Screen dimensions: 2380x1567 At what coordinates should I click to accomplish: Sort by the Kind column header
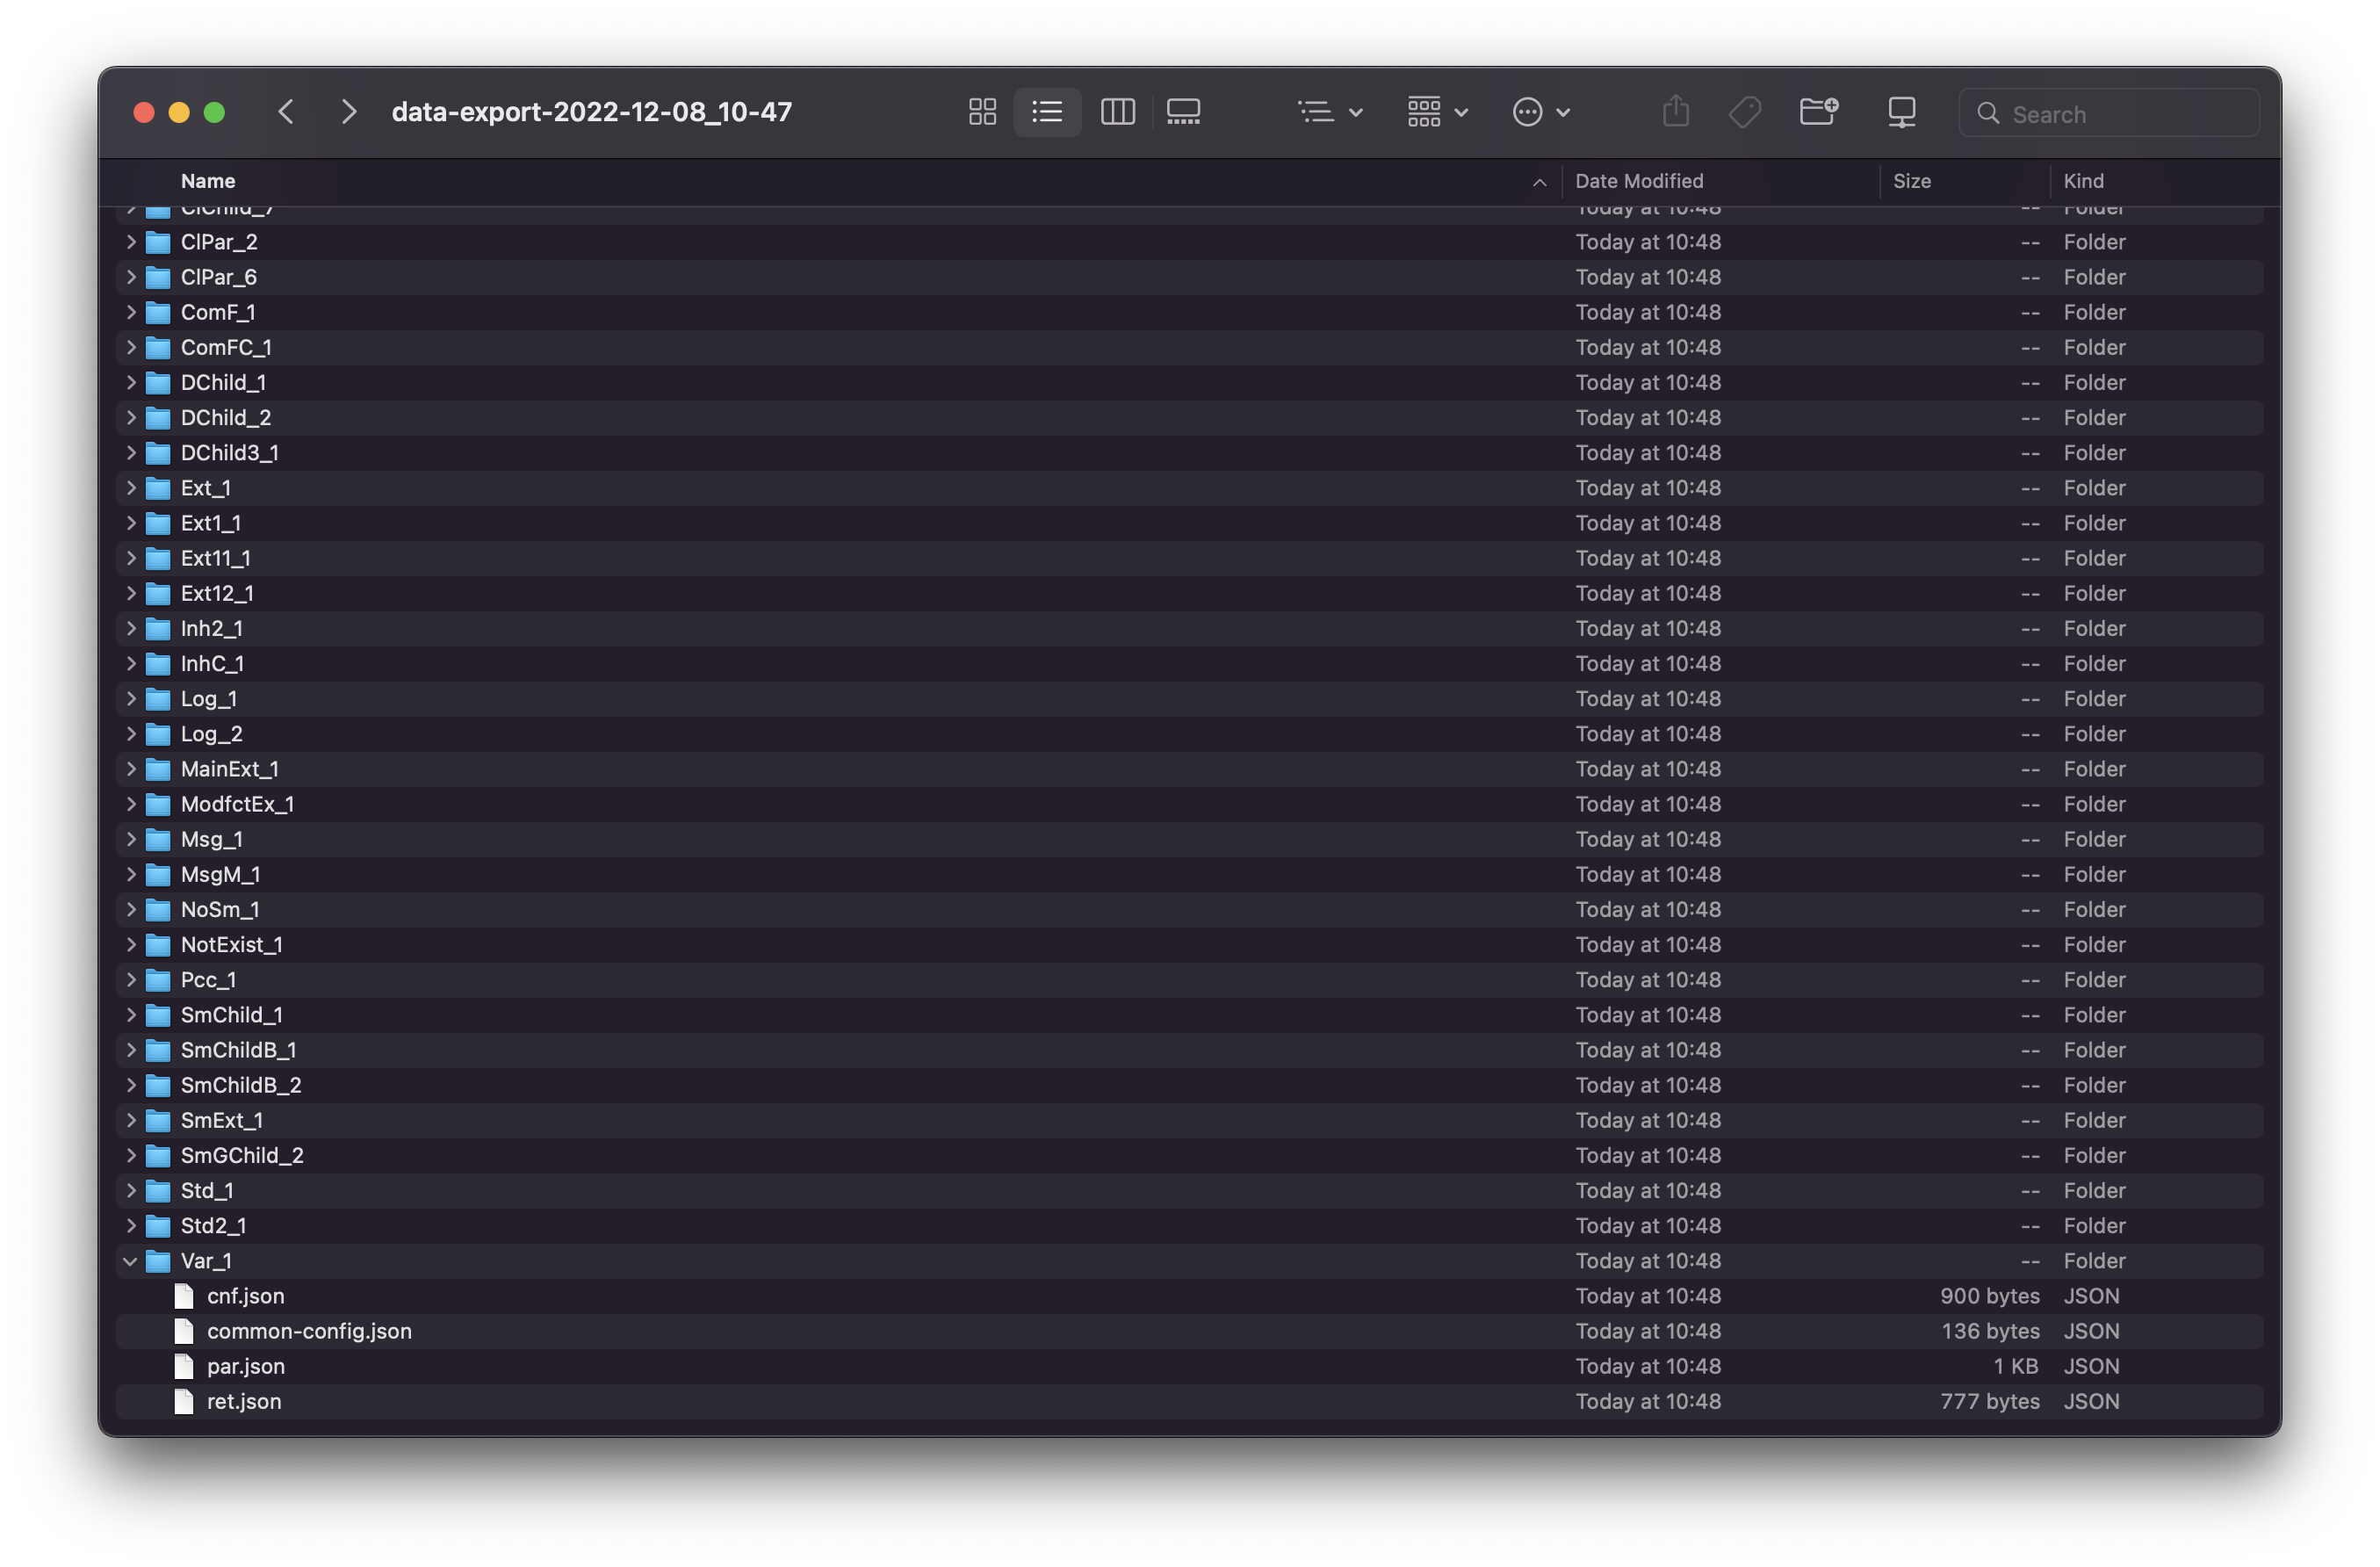pyautogui.click(x=2083, y=181)
